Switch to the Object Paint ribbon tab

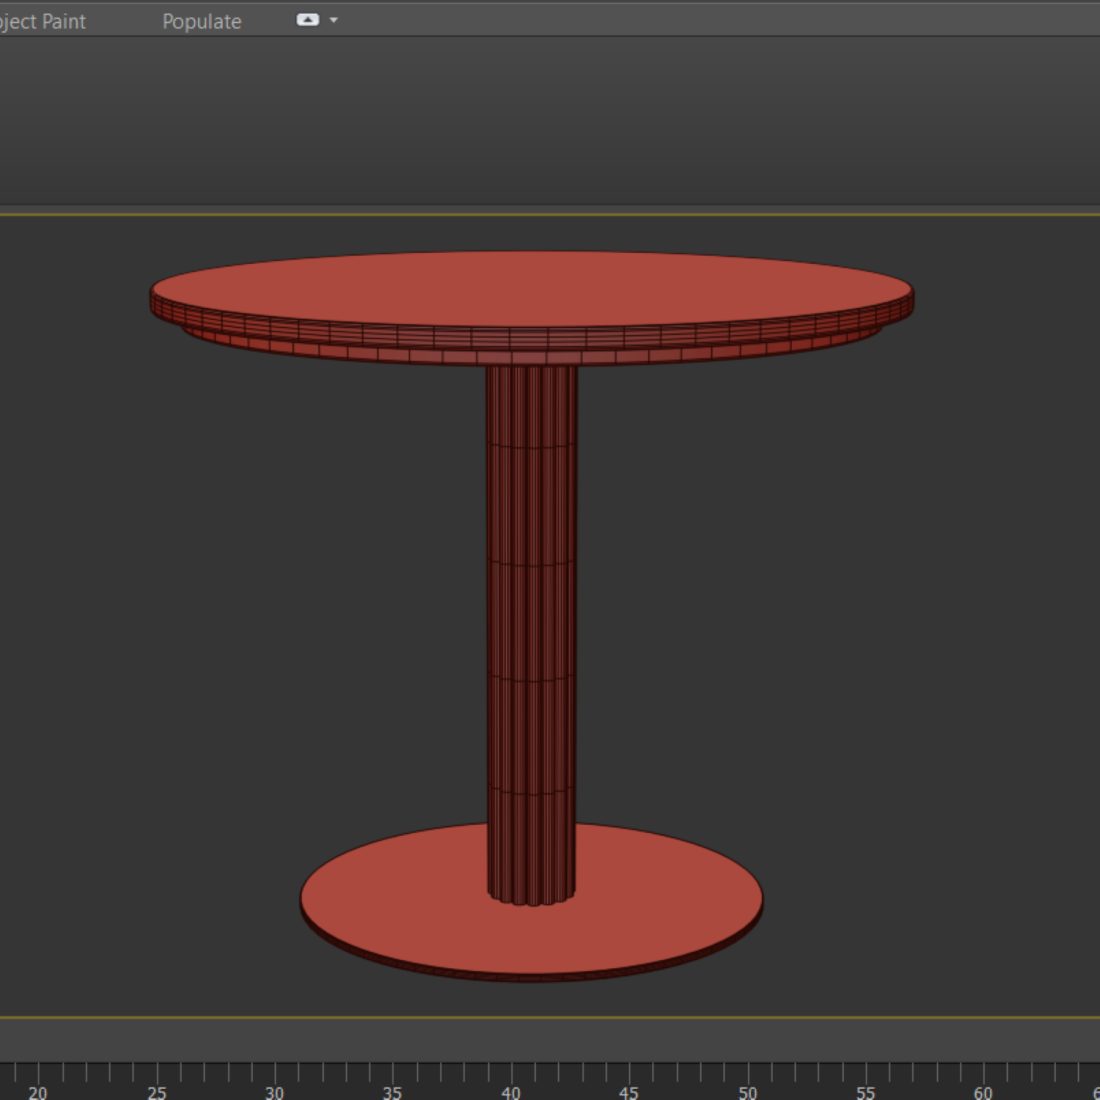click(42, 21)
